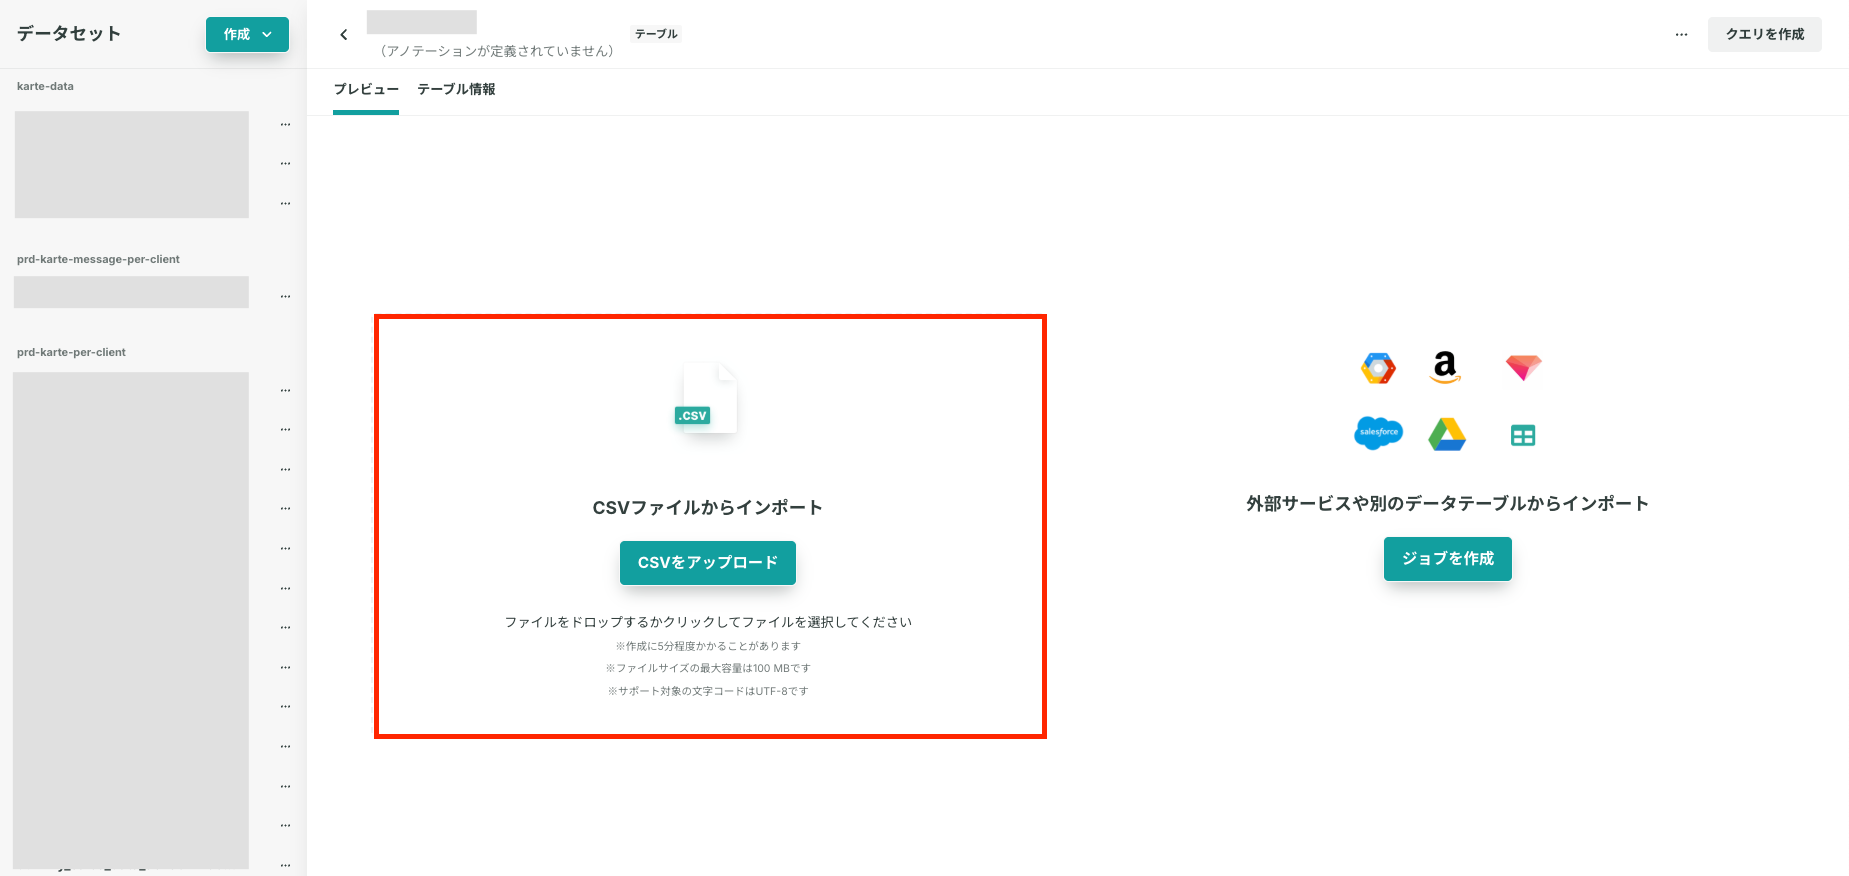Click the green data table icon
Screen dimensions: 1849x876
1523,435
